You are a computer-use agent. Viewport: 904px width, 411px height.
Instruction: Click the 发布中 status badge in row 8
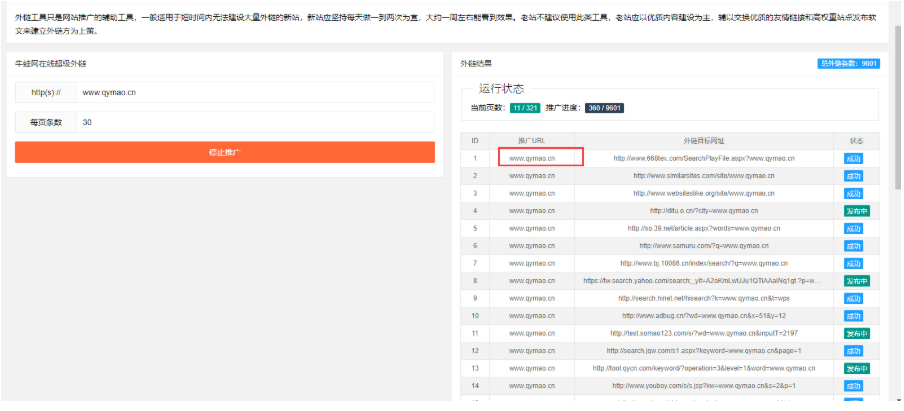coord(857,281)
